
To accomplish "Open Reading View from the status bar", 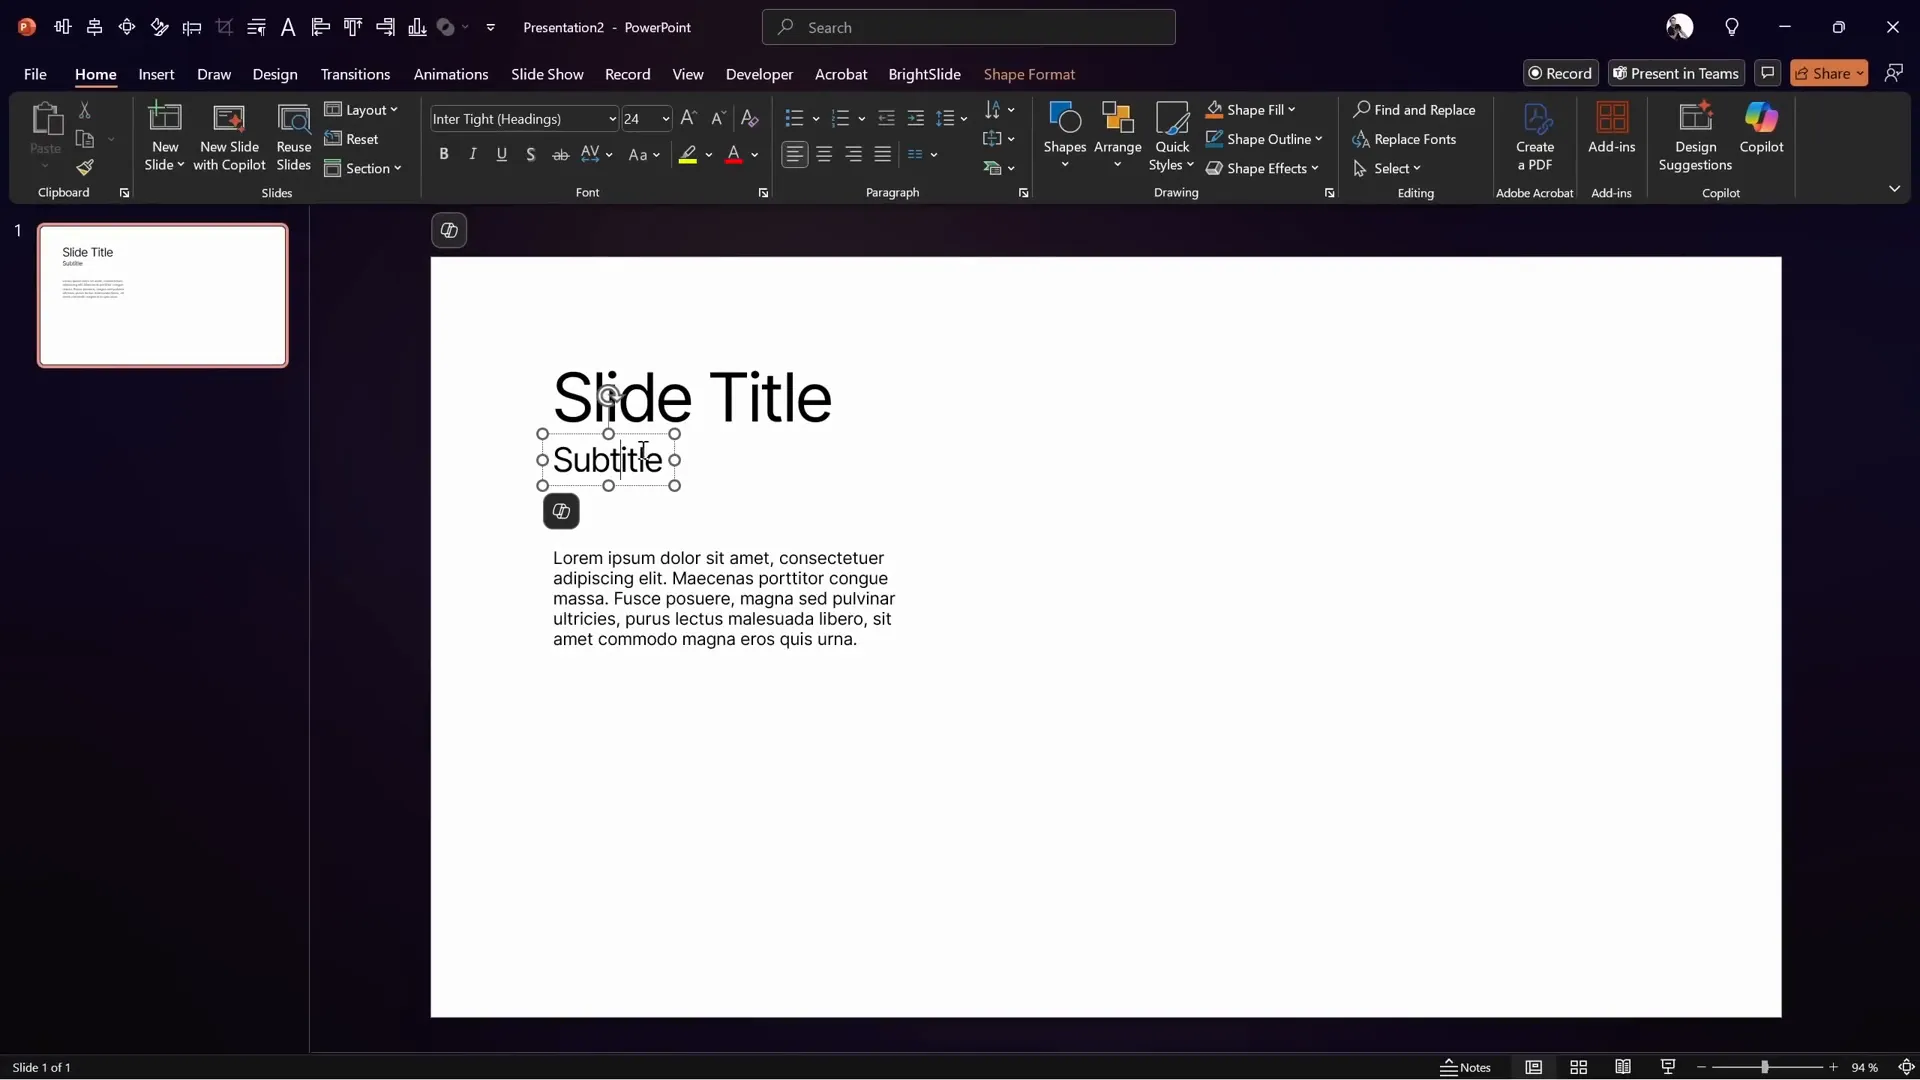I will click(1623, 1067).
